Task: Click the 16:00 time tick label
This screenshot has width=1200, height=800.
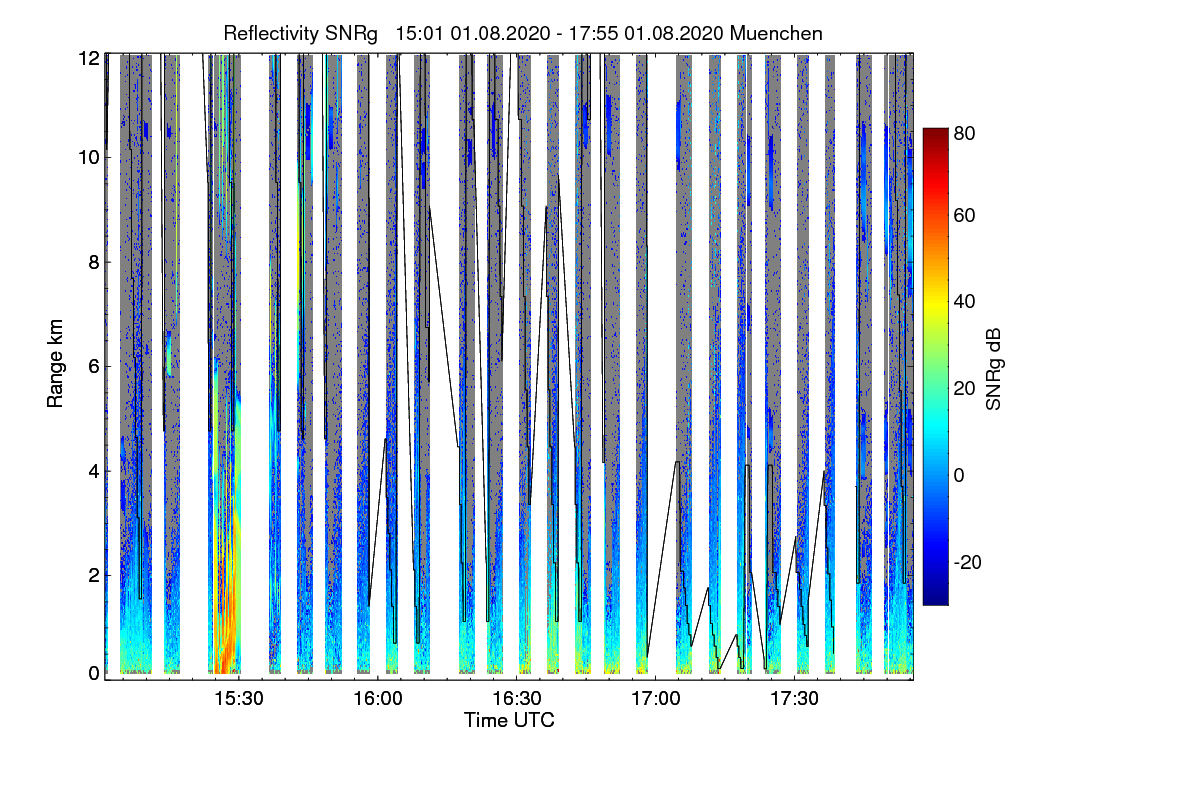Action: coord(377,699)
